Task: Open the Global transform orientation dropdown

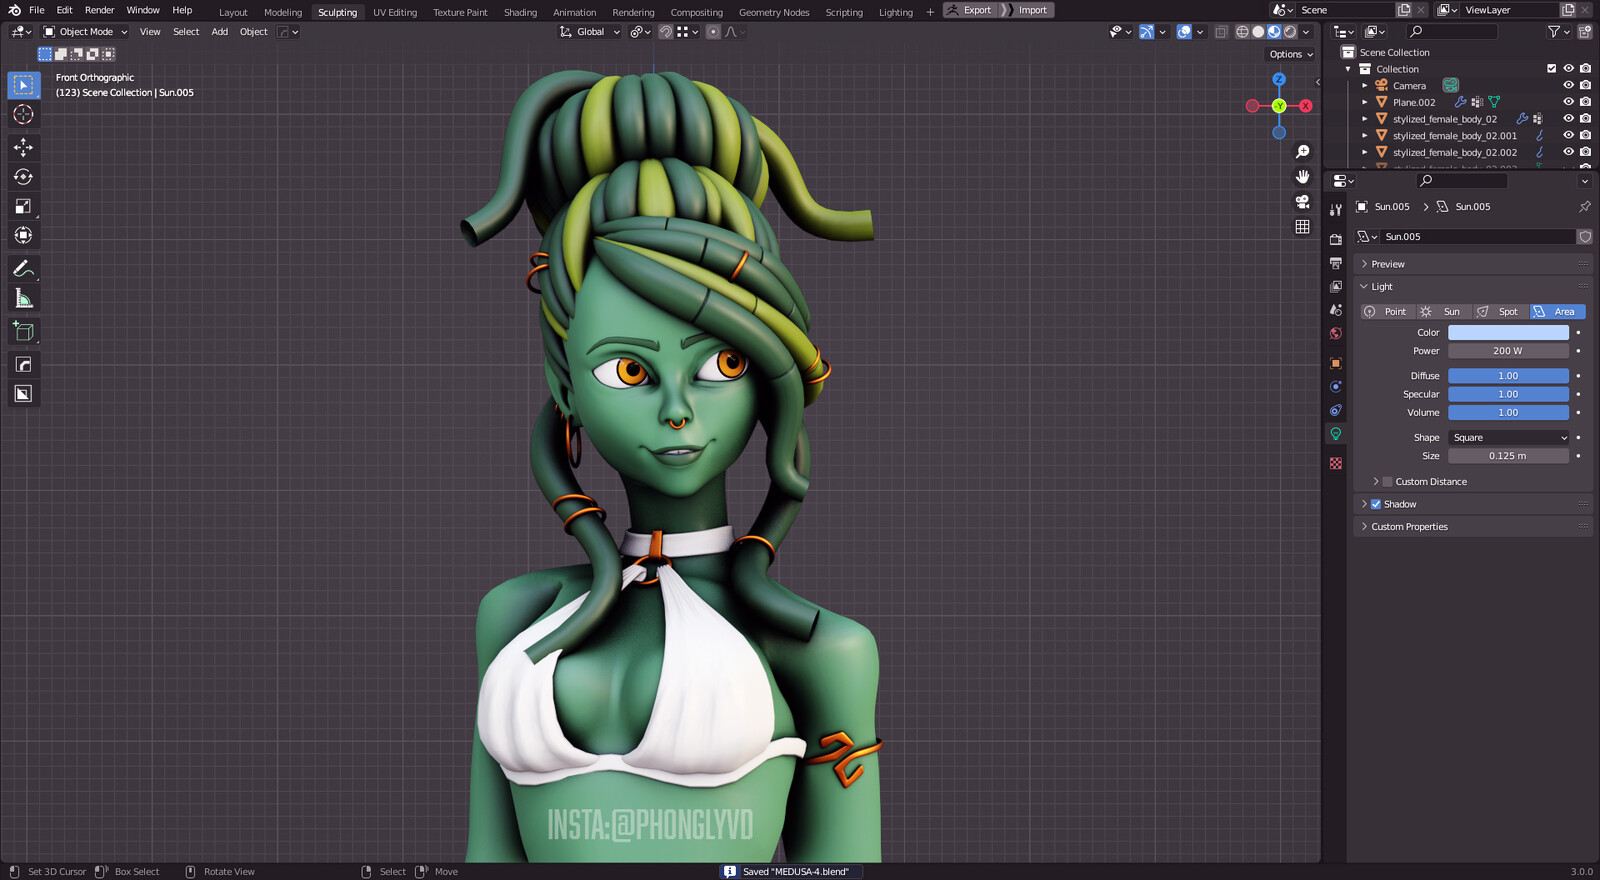Action: pos(590,32)
